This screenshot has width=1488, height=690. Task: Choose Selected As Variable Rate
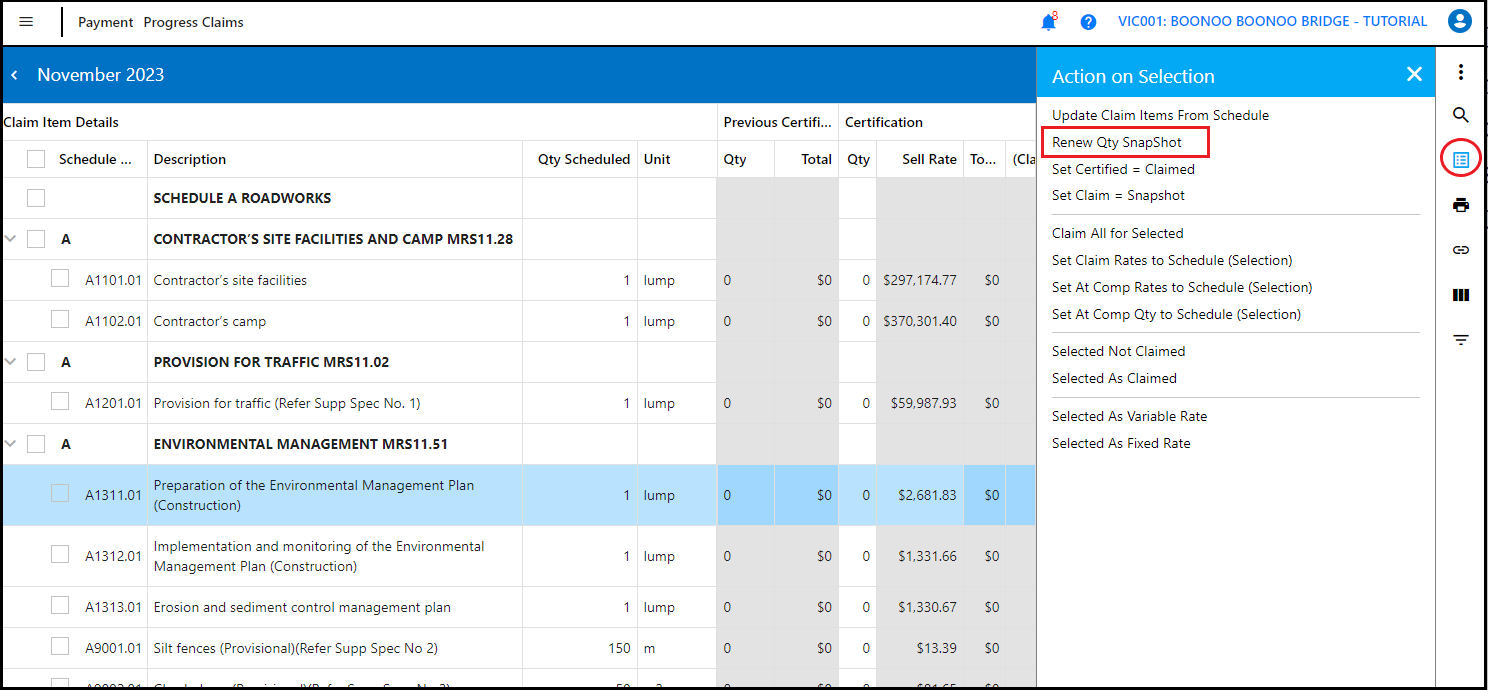pos(1129,416)
